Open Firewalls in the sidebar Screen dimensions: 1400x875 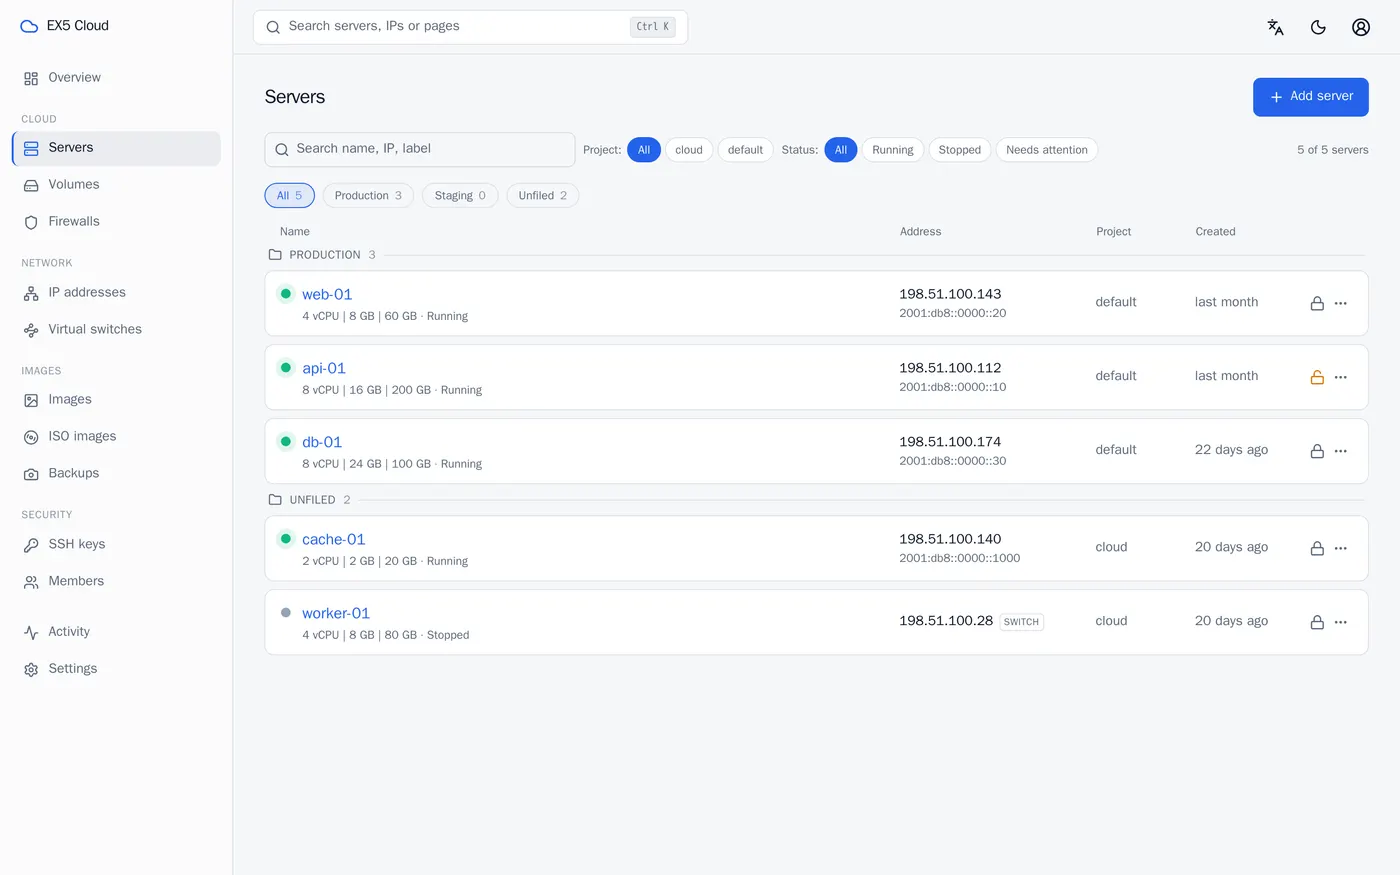click(116, 222)
